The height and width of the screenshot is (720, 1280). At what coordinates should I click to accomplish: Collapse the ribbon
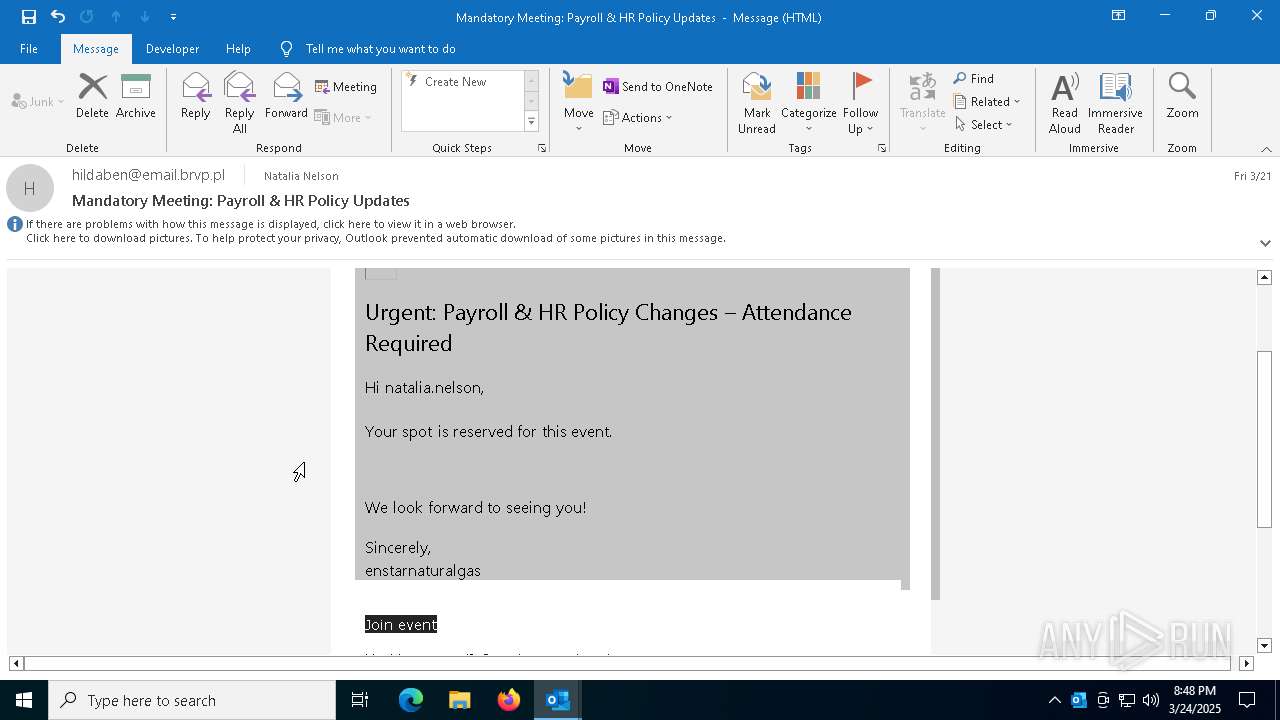pyautogui.click(x=1266, y=149)
